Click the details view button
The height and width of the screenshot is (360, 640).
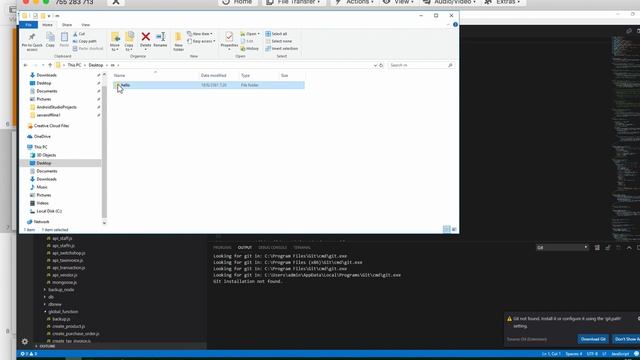447,229
